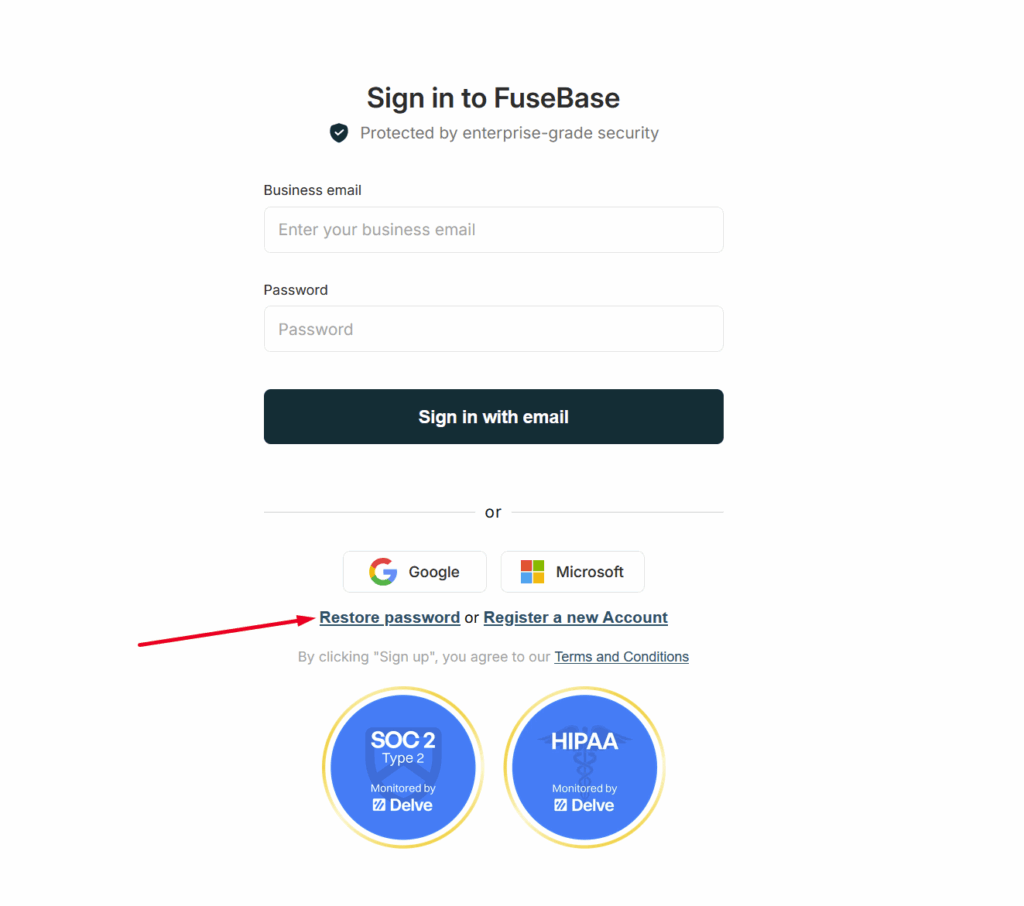Click the Google logo icon
The height and width of the screenshot is (906, 1024).
pos(383,572)
